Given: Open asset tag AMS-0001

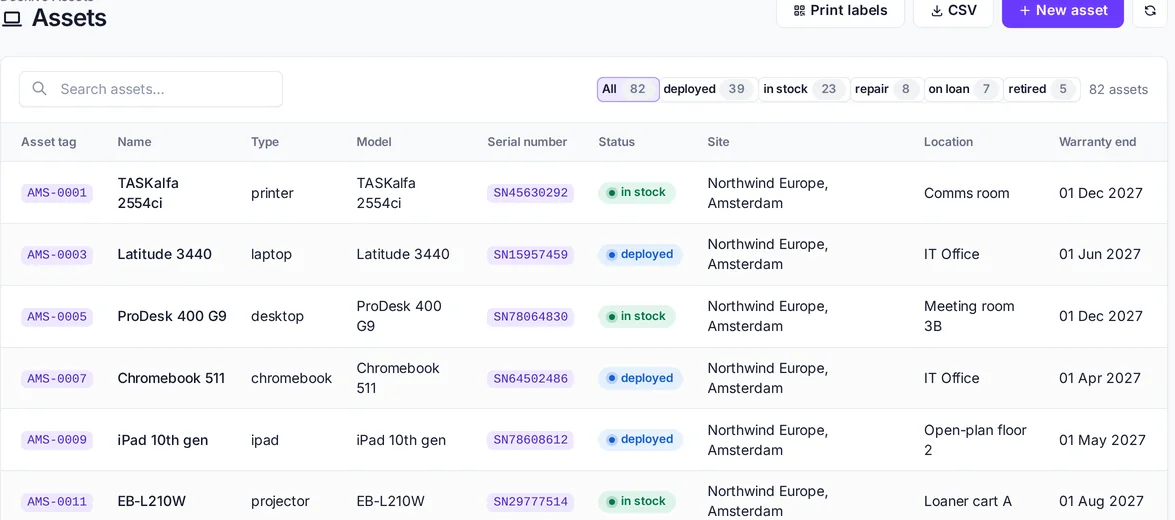Looking at the screenshot, I should click(x=57, y=193).
